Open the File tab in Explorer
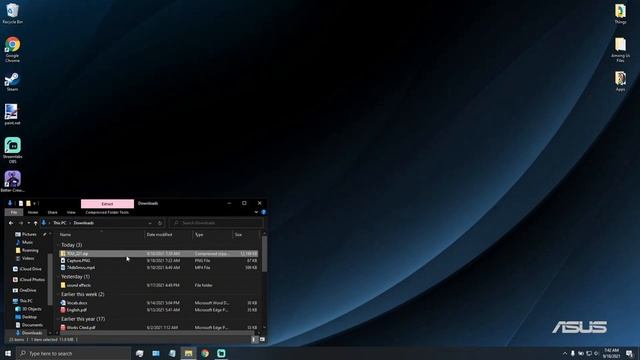 (14, 212)
